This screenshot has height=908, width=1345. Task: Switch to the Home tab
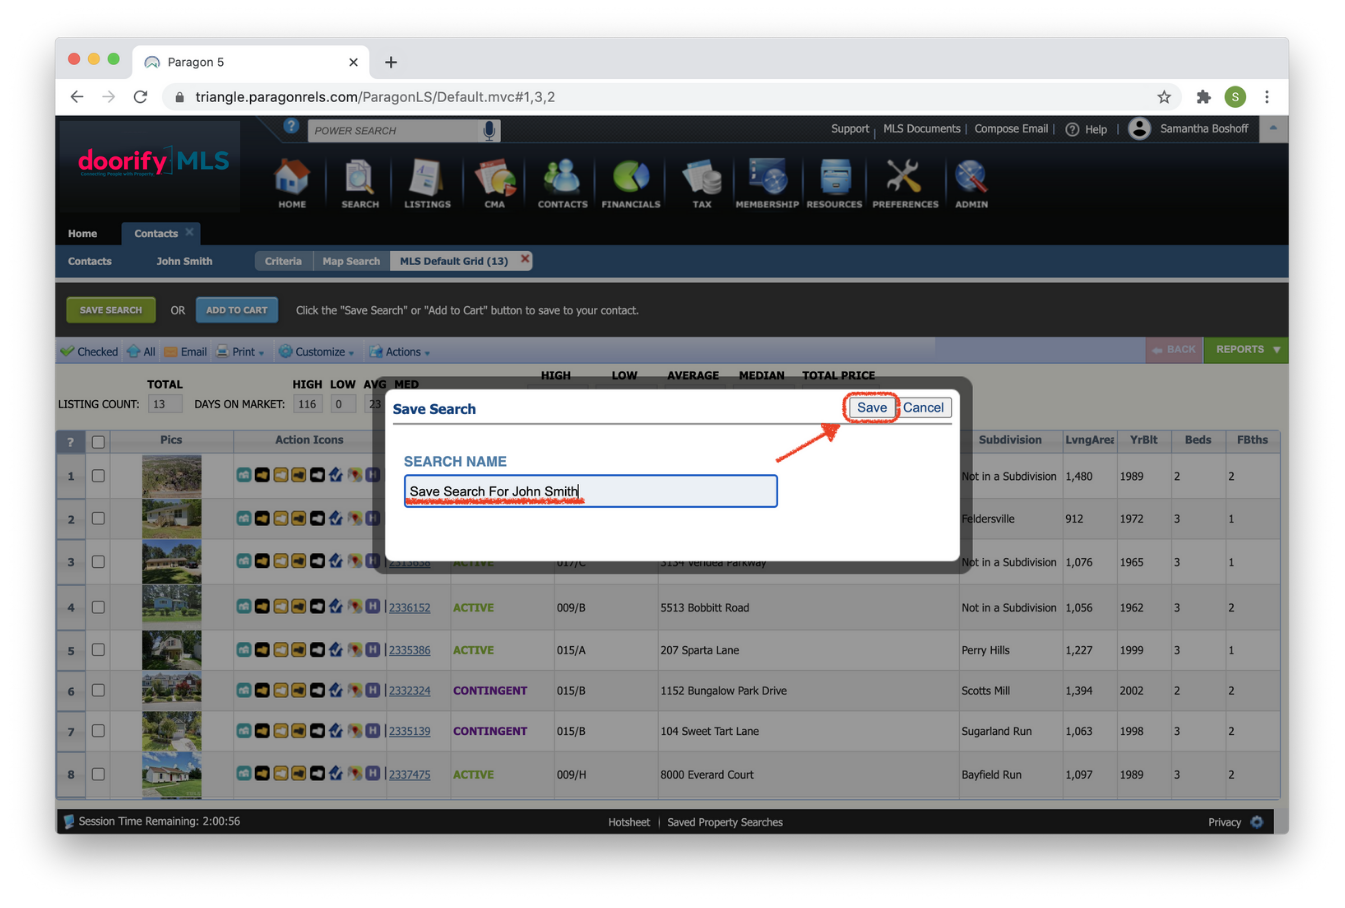83,234
